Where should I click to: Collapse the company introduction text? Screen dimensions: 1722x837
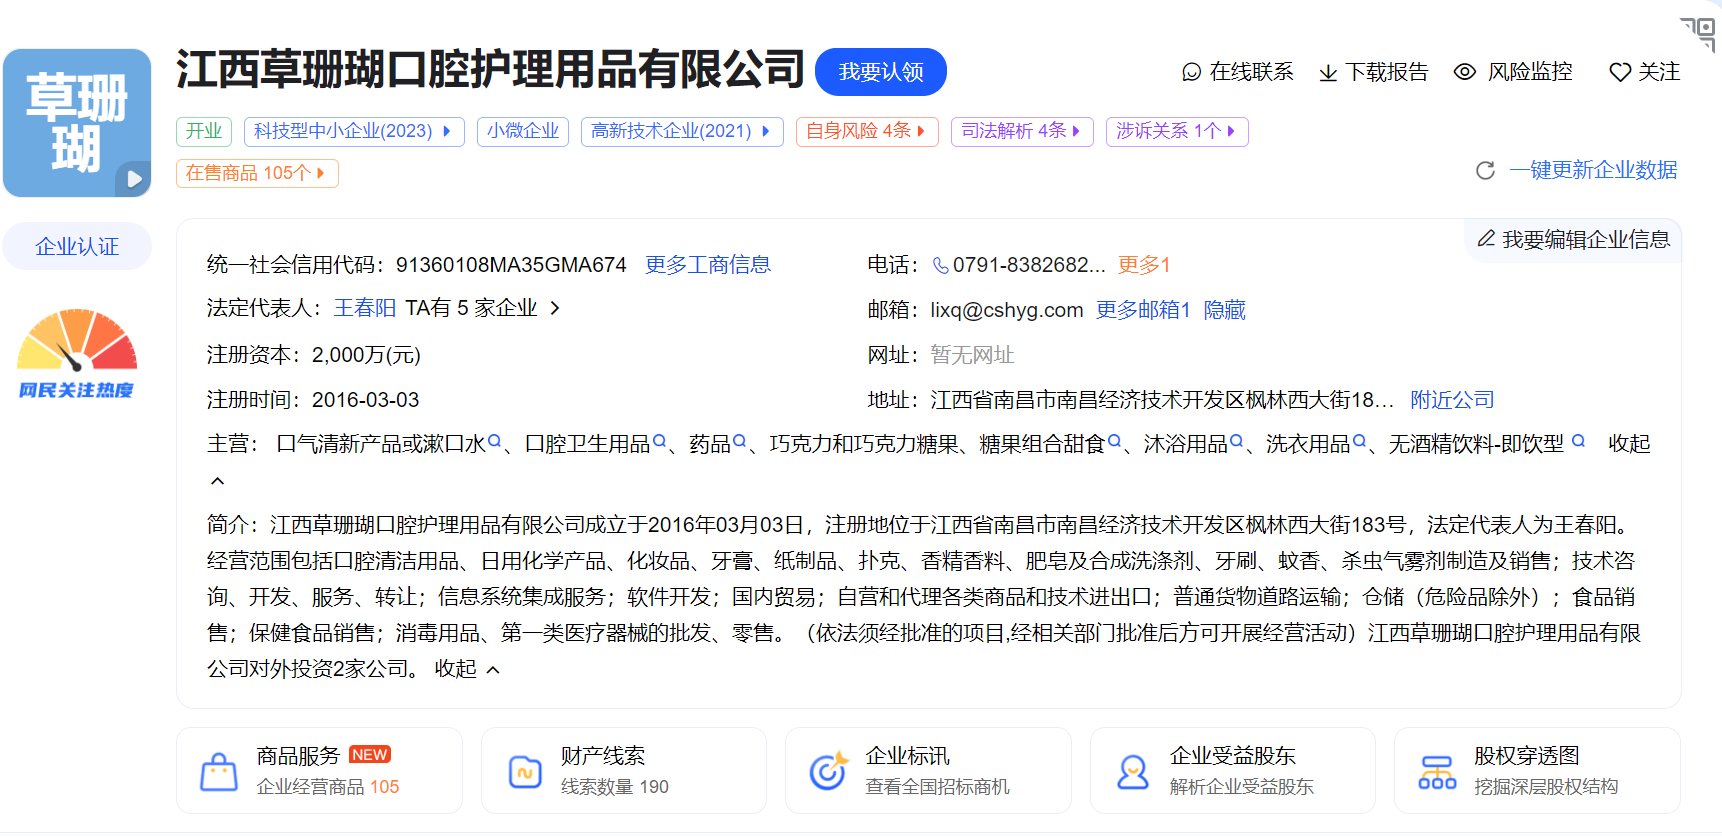pyautogui.click(x=466, y=669)
